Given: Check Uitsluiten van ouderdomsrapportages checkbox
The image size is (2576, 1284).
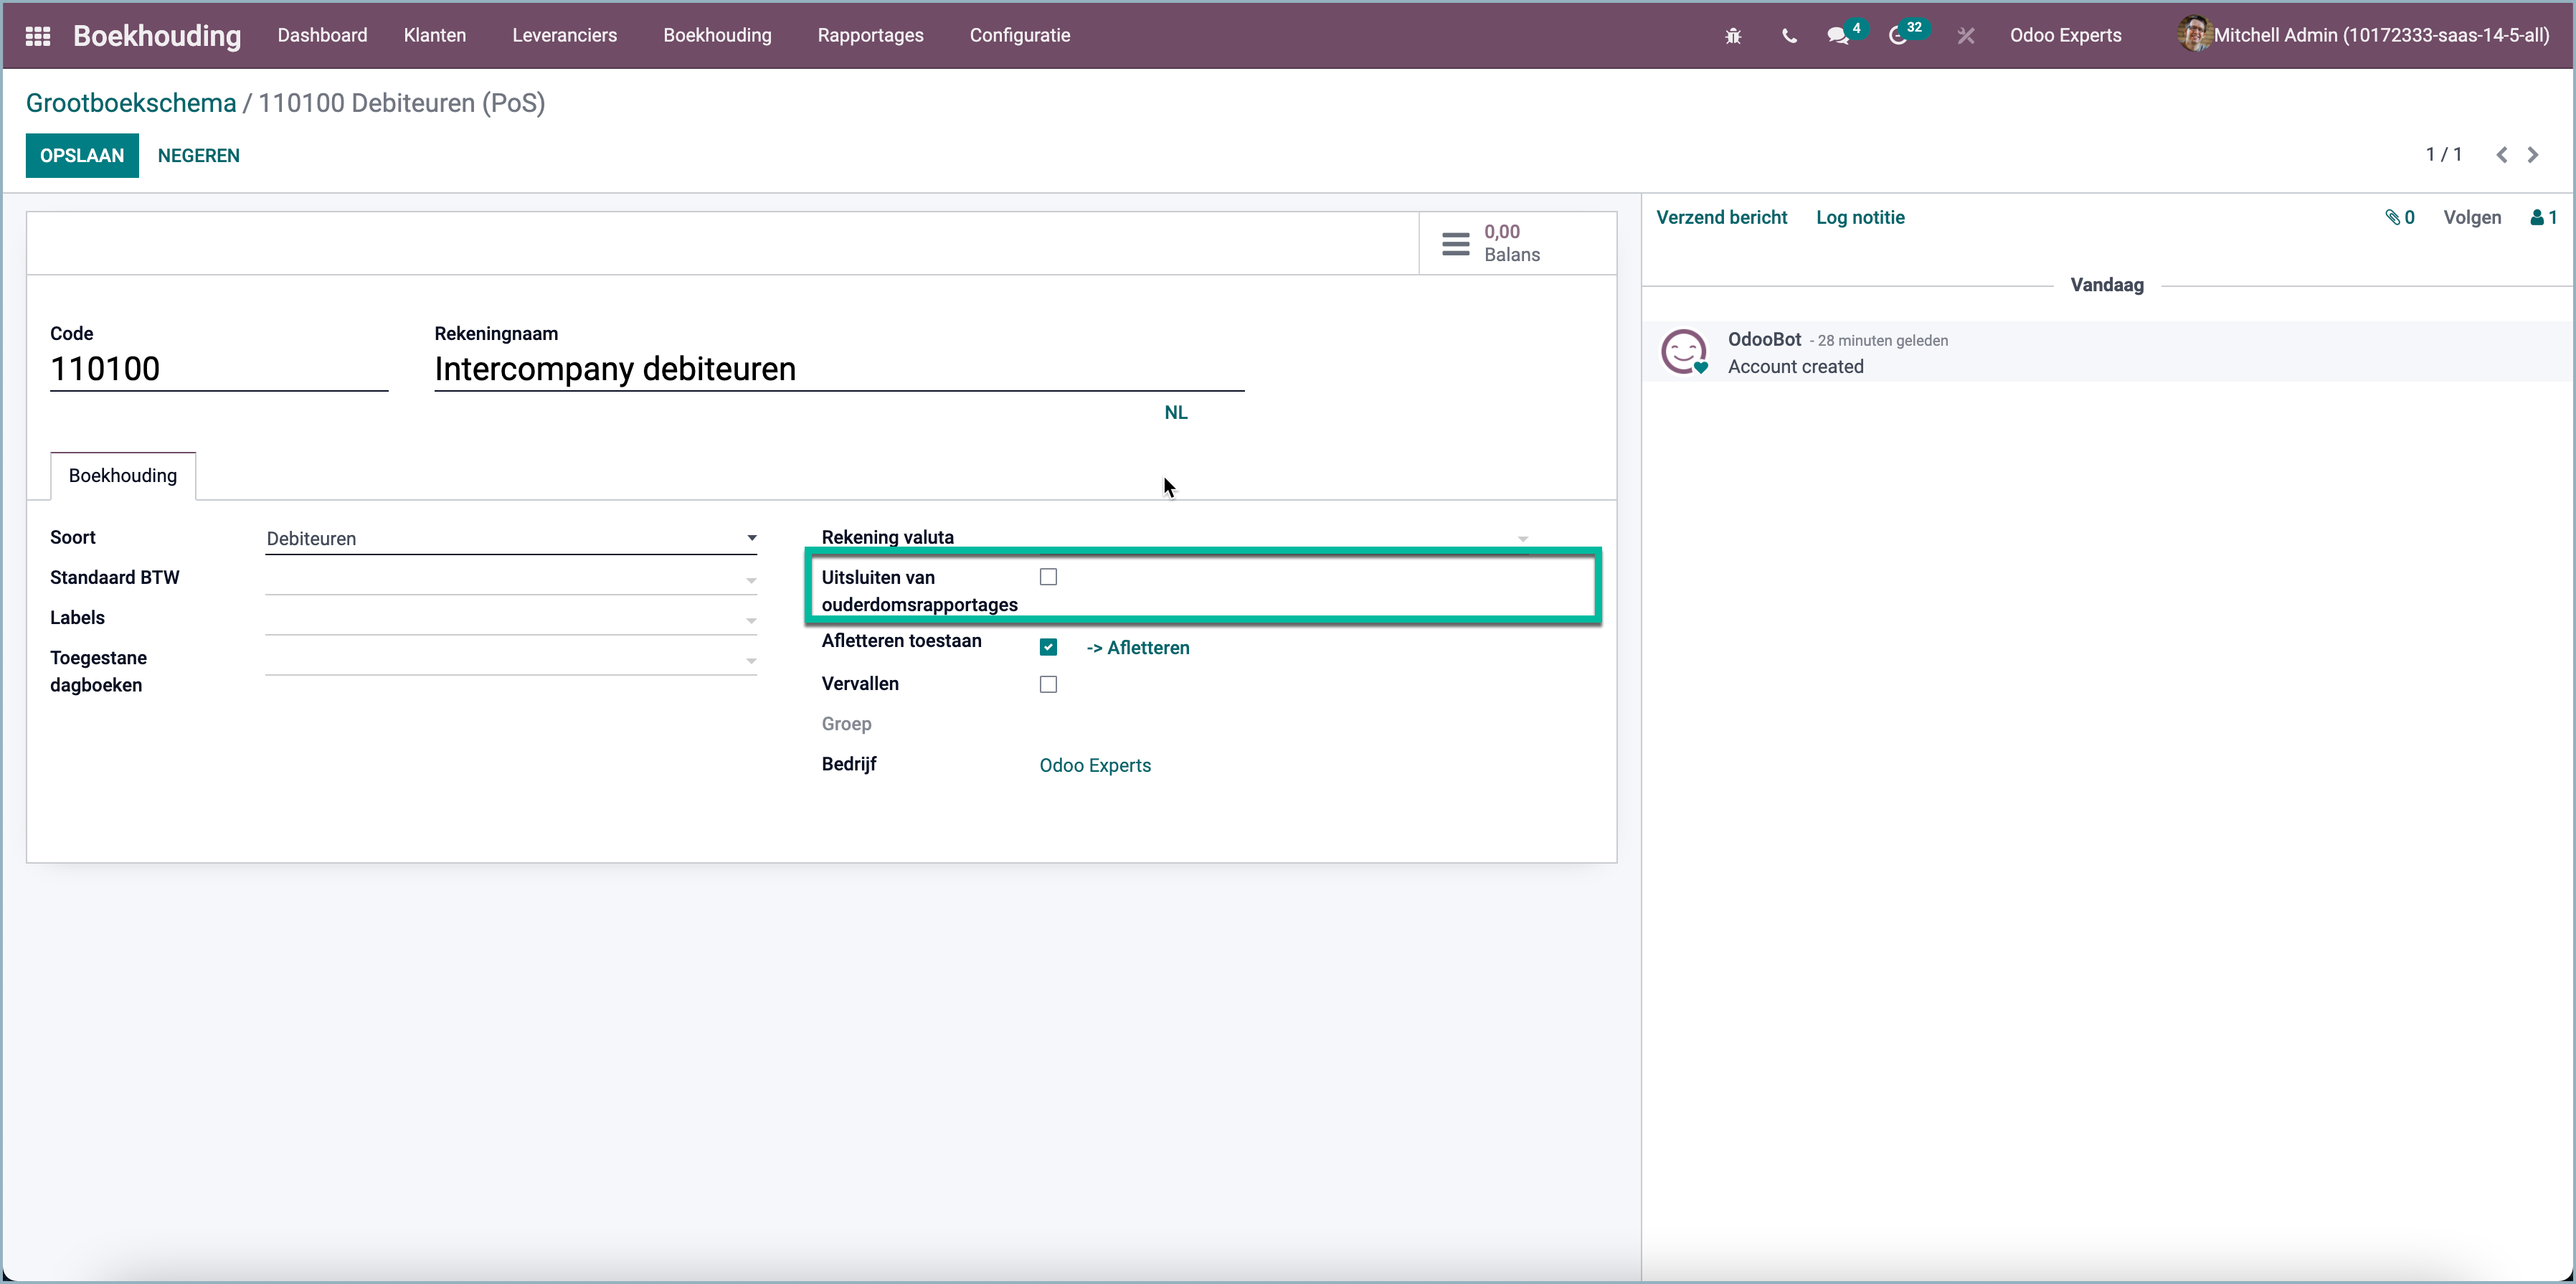Looking at the screenshot, I should pyautogui.click(x=1048, y=577).
